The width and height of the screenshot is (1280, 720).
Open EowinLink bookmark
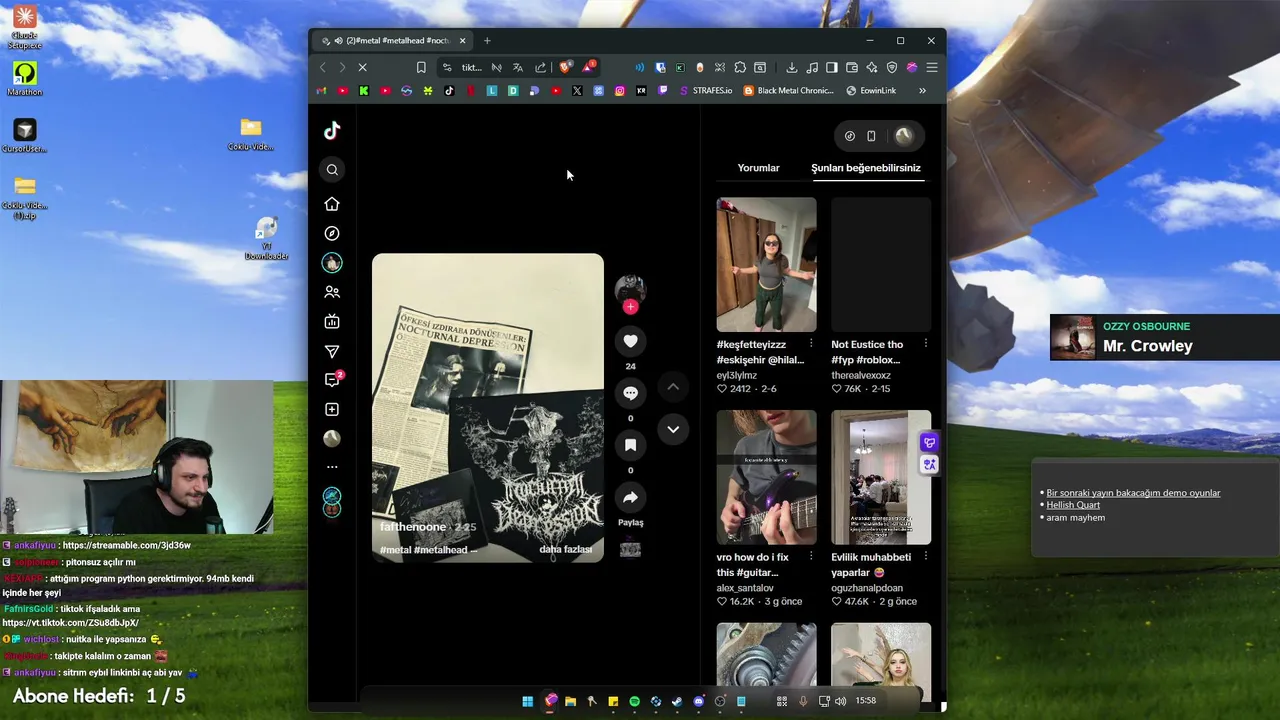point(871,90)
